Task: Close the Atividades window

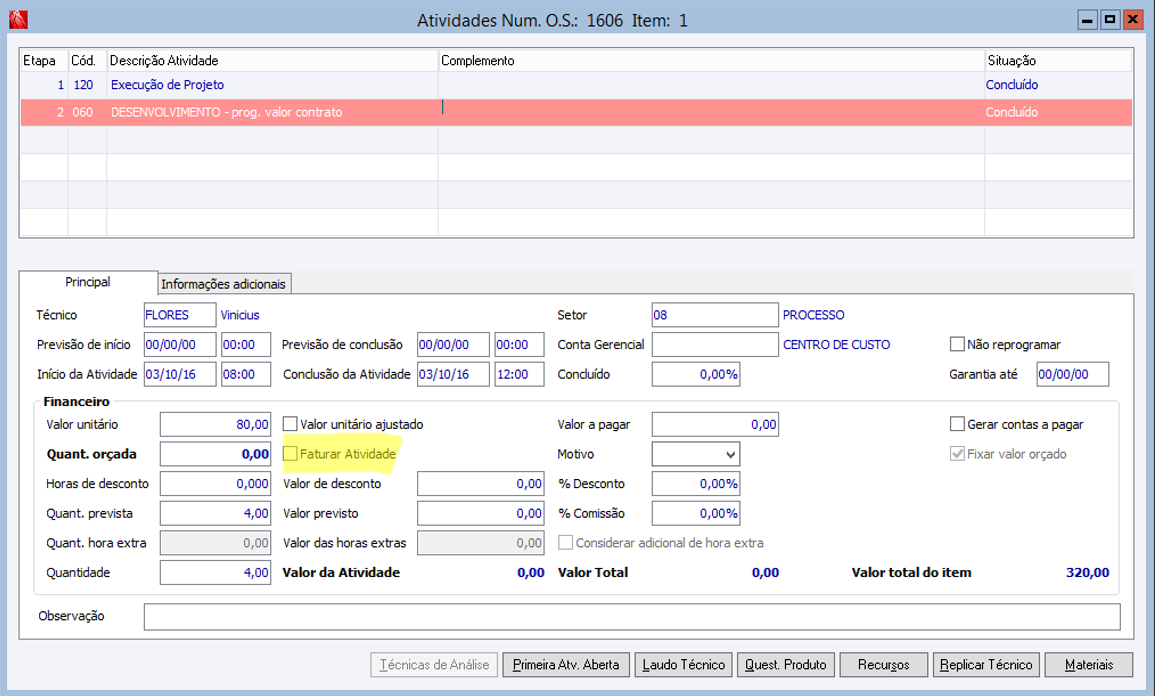Action: pos(1133,19)
